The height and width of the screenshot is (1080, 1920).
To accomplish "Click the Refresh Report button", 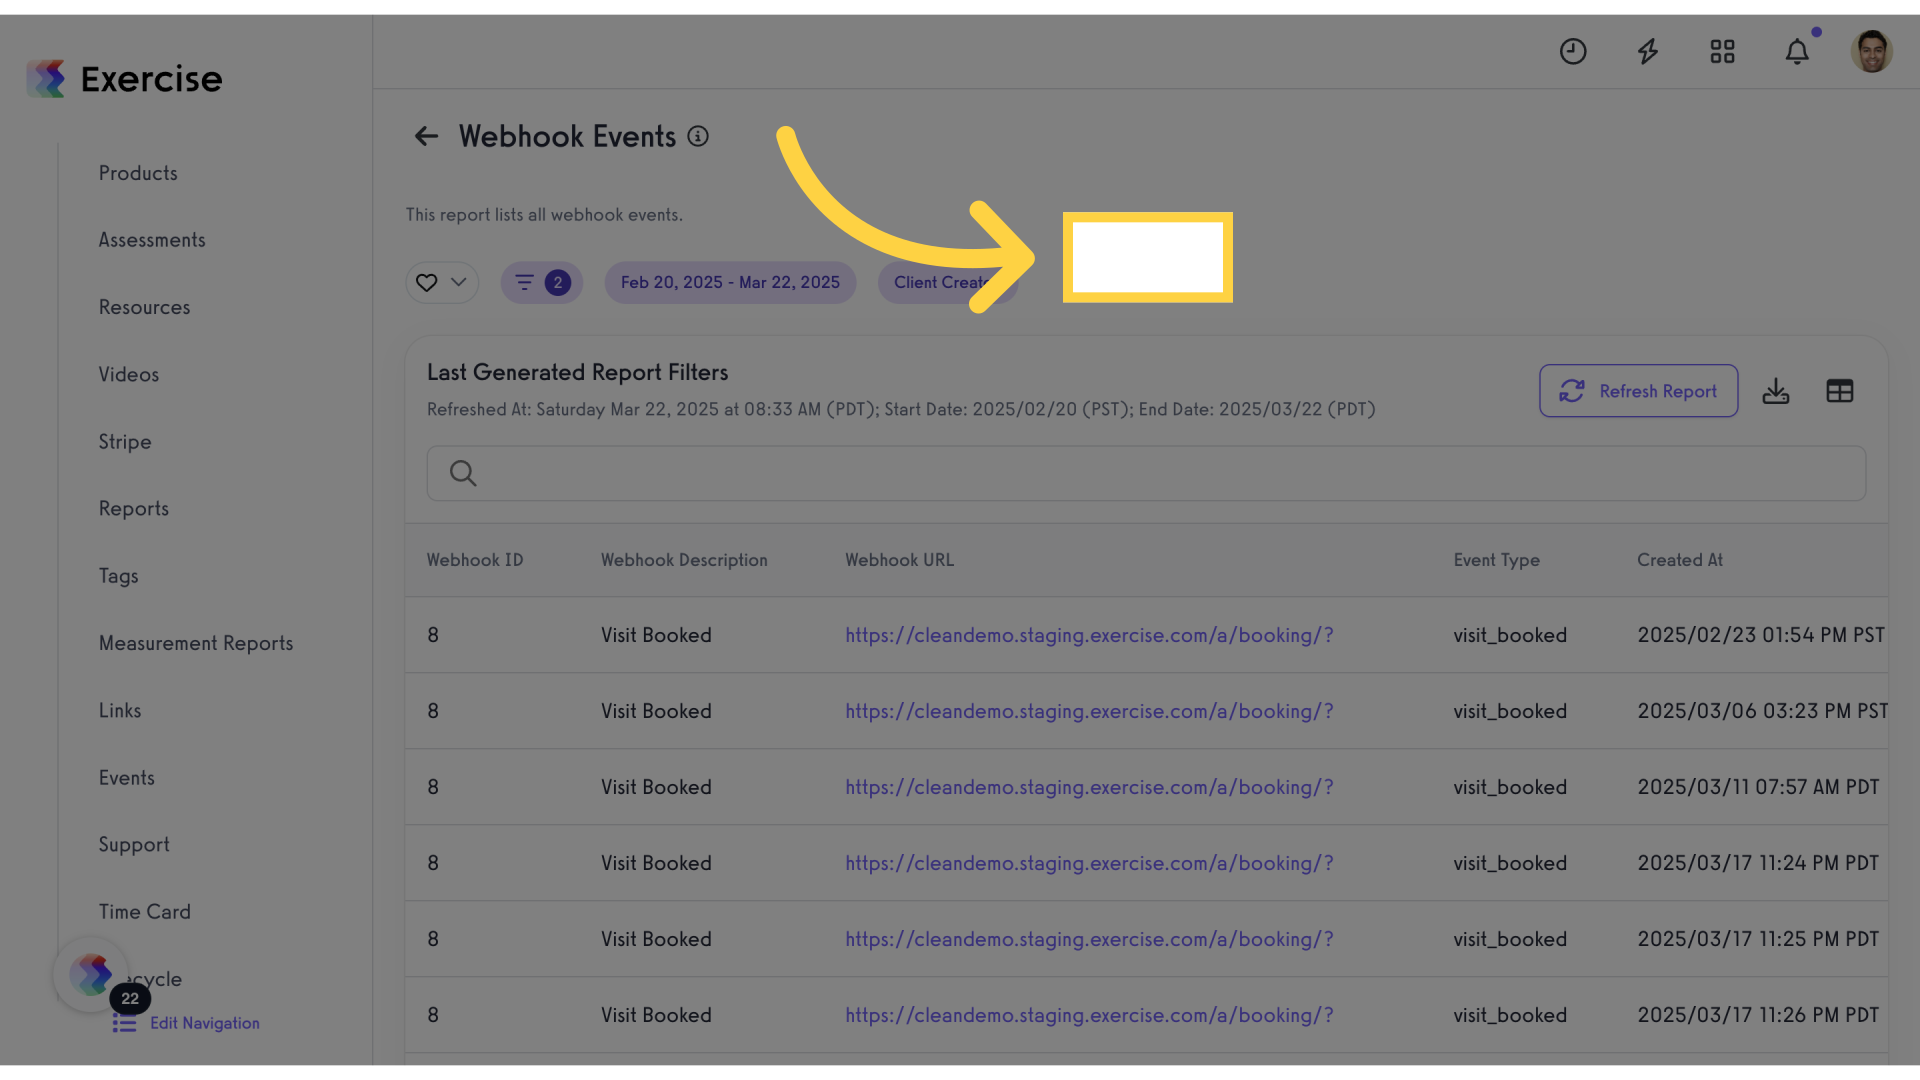I will [x=1638, y=391].
